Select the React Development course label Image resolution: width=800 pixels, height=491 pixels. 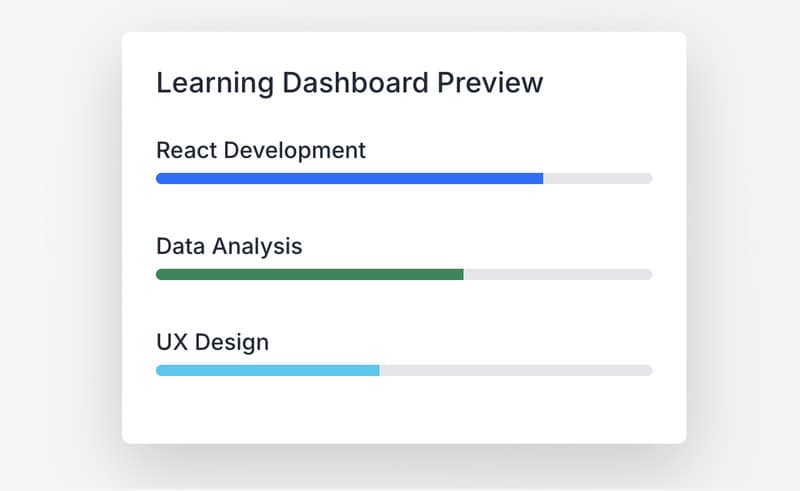261,151
